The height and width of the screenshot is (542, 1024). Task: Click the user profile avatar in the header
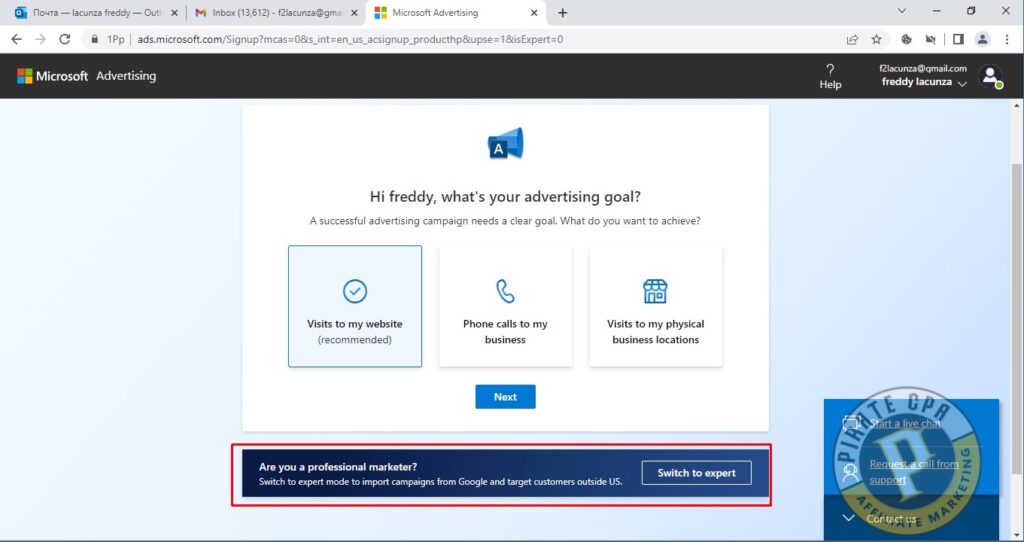[991, 76]
